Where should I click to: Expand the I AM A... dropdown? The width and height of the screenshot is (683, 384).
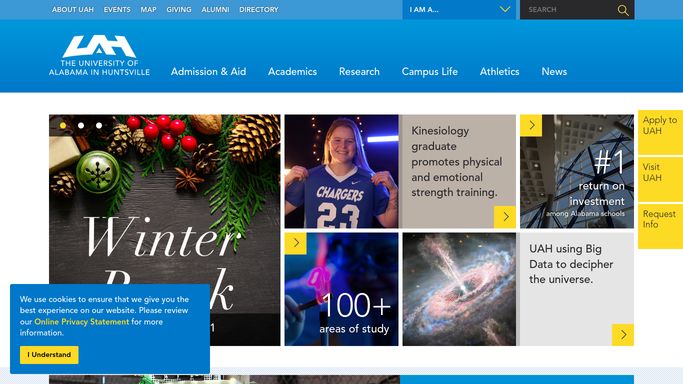pyautogui.click(x=459, y=10)
